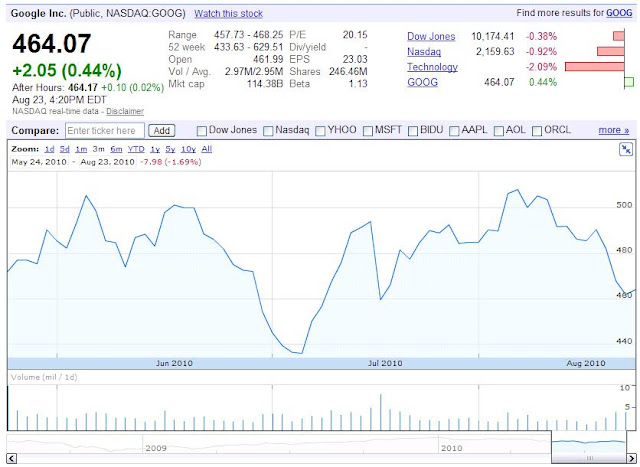Check the AAPL compare checkbox
Screen dimensions: 640x467
(x=454, y=131)
